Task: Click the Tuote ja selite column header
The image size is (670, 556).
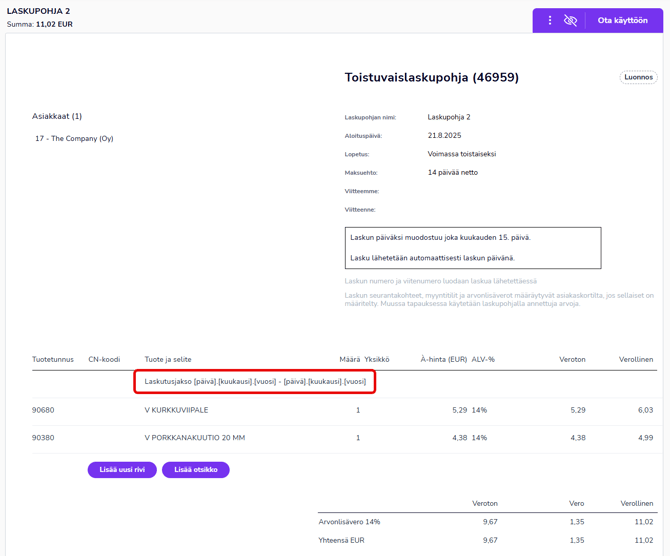Action: [168, 359]
